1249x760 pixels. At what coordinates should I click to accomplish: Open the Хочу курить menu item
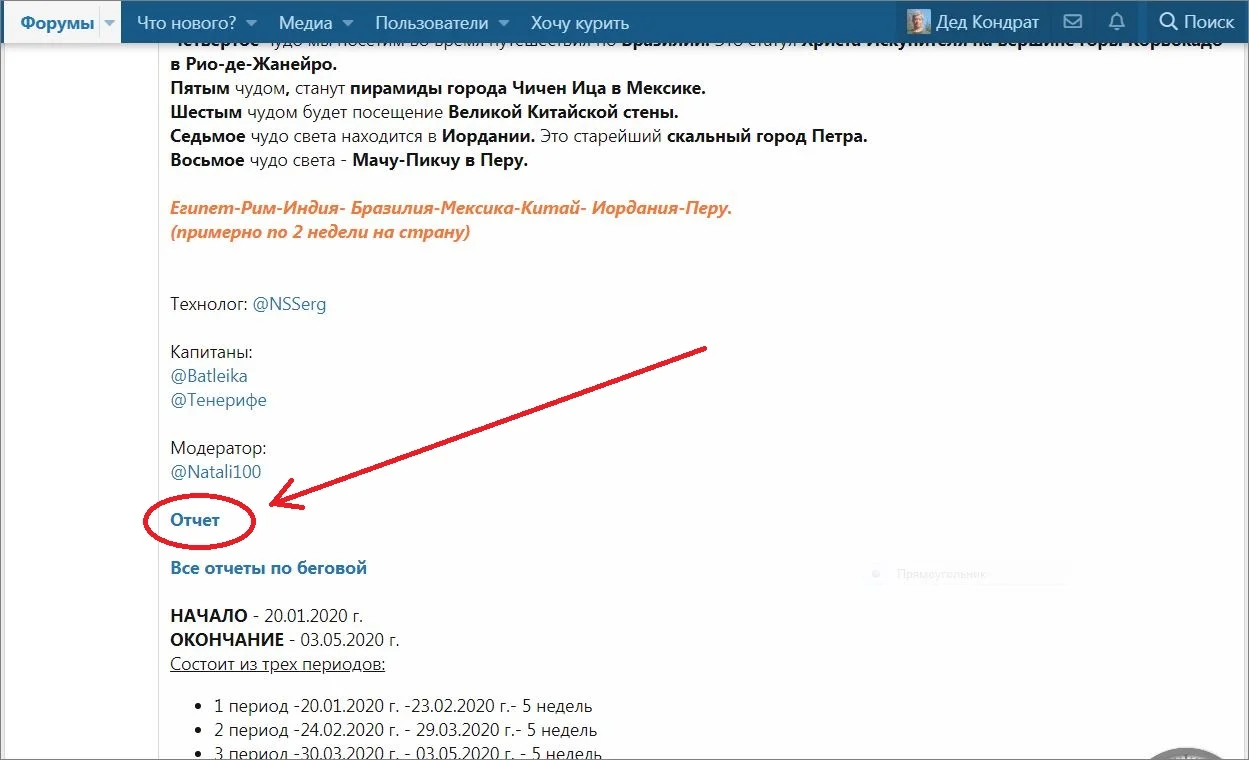(580, 22)
